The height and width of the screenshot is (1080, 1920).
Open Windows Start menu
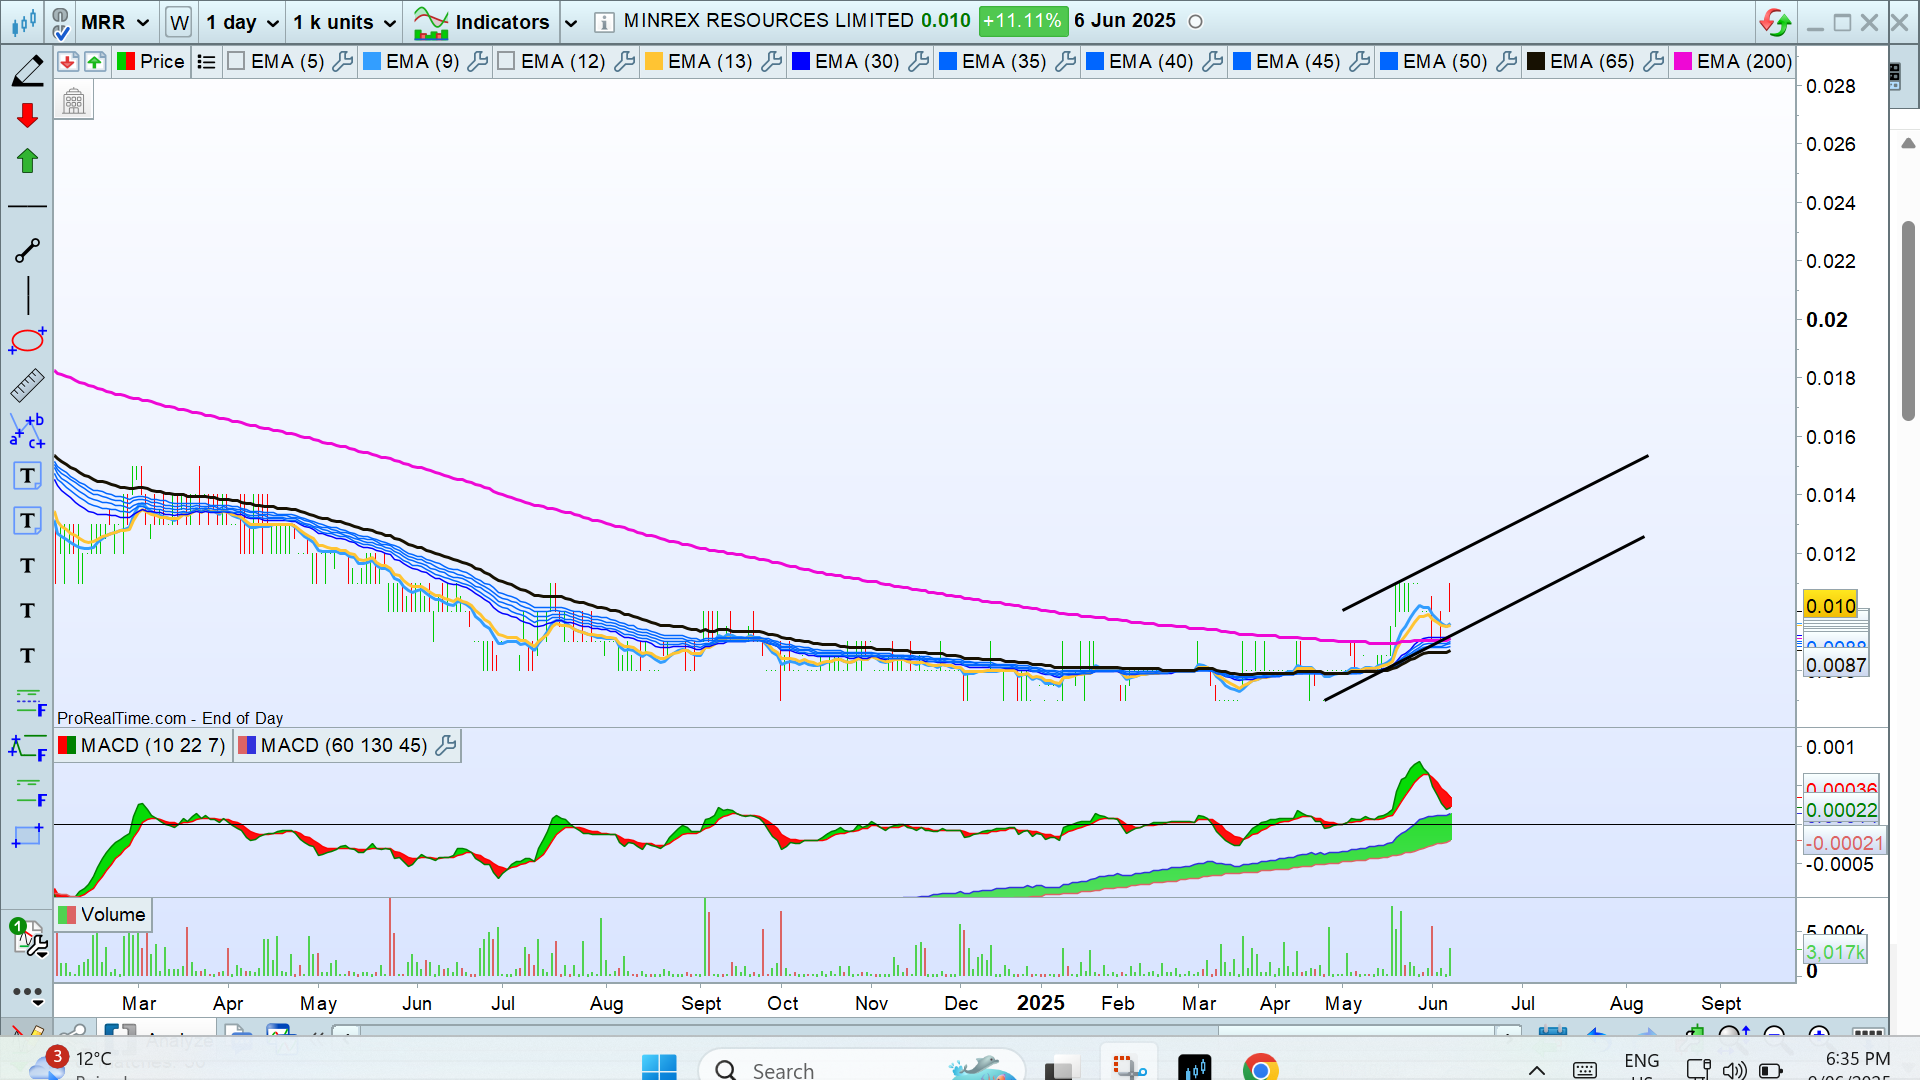(x=659, y=1067)
